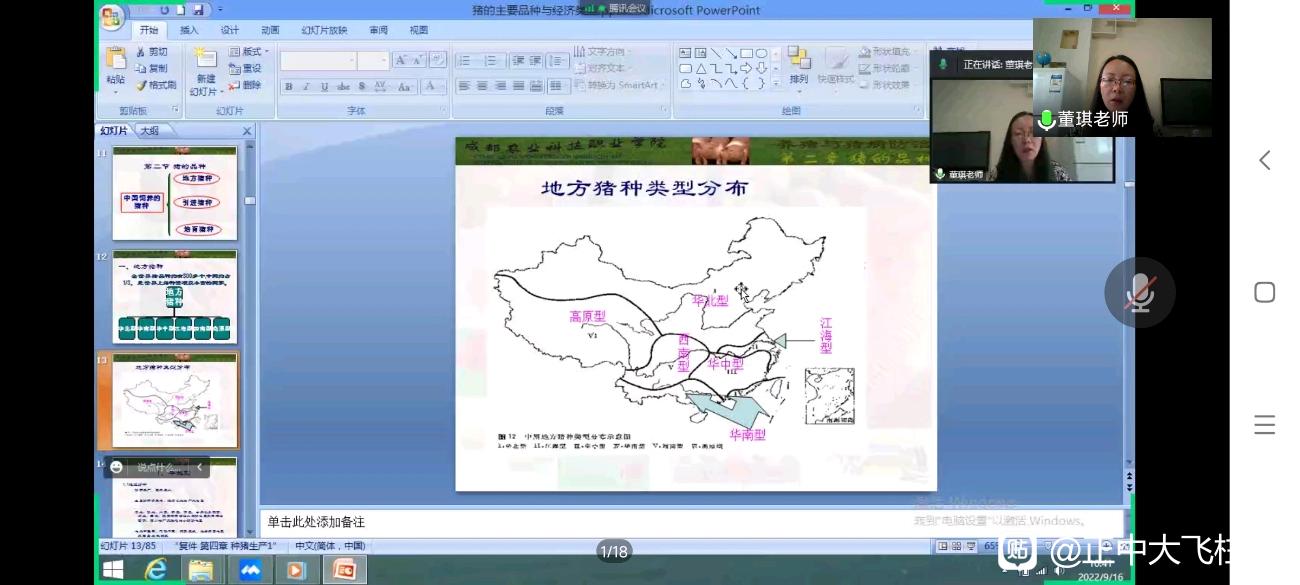This screenshot has height=585, width=1300.
Task: Toggle underline formatting
Action: (324, 87)
